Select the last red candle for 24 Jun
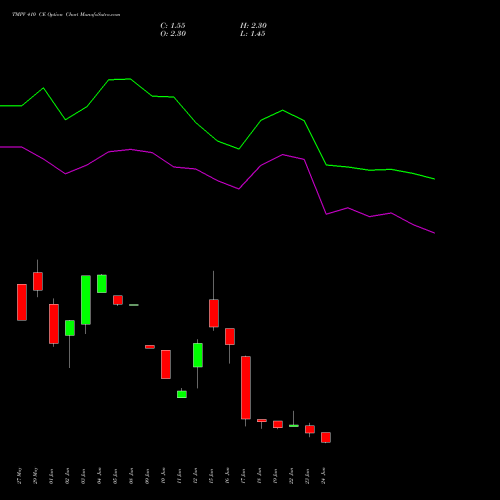This screenshot has width=500, height=500. 326,437
